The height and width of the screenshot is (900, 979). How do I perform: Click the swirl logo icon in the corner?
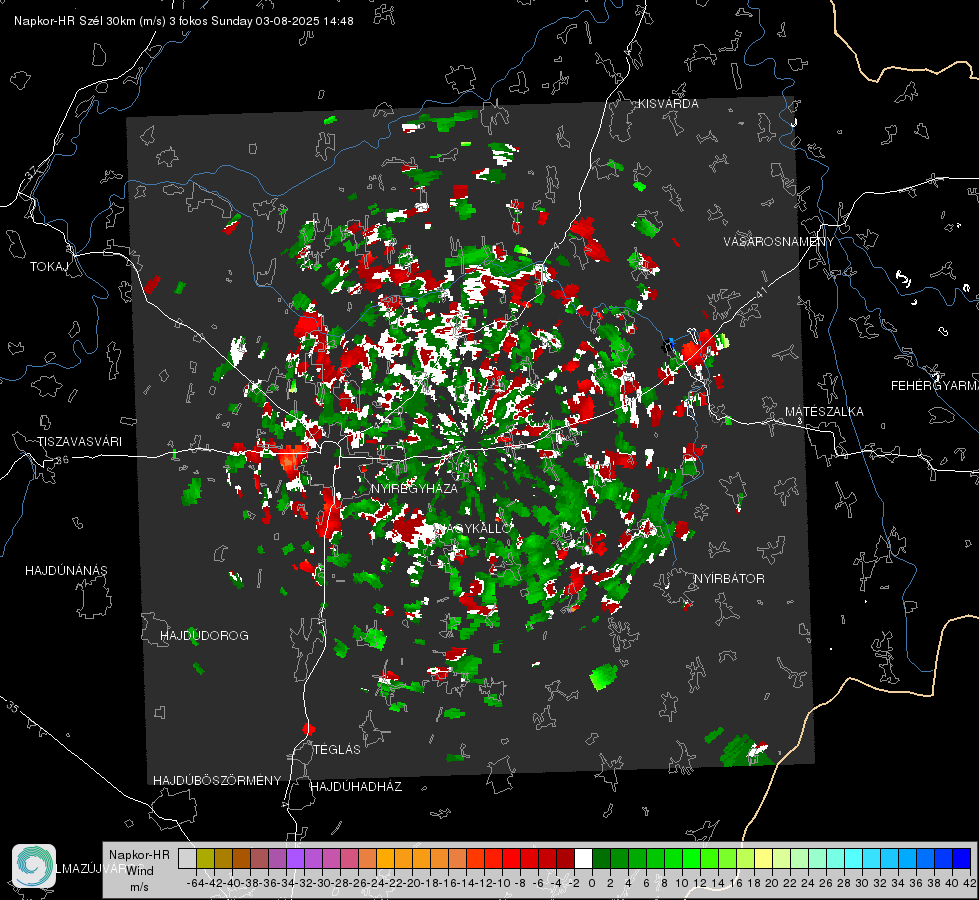pyautogui.click(x=34, y=866)
